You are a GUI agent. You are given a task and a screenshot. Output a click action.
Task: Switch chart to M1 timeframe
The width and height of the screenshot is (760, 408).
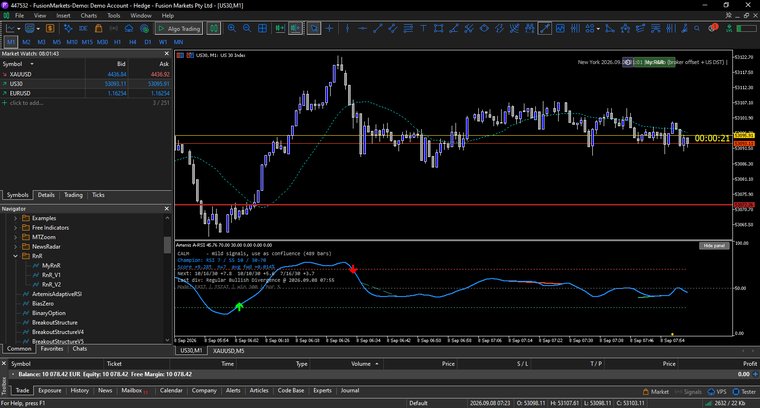point(11,42)
